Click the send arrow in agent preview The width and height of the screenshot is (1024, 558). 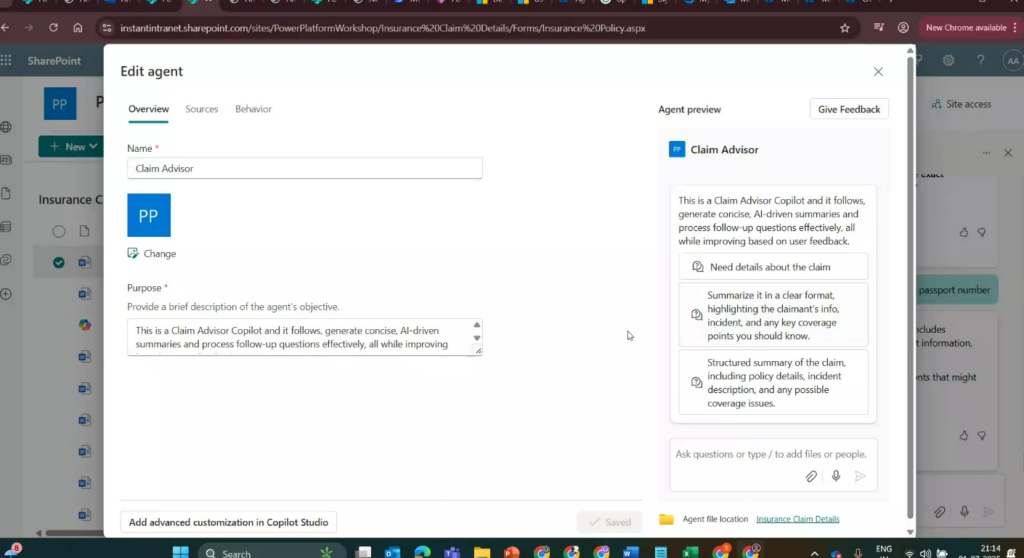tap(860, 476)
